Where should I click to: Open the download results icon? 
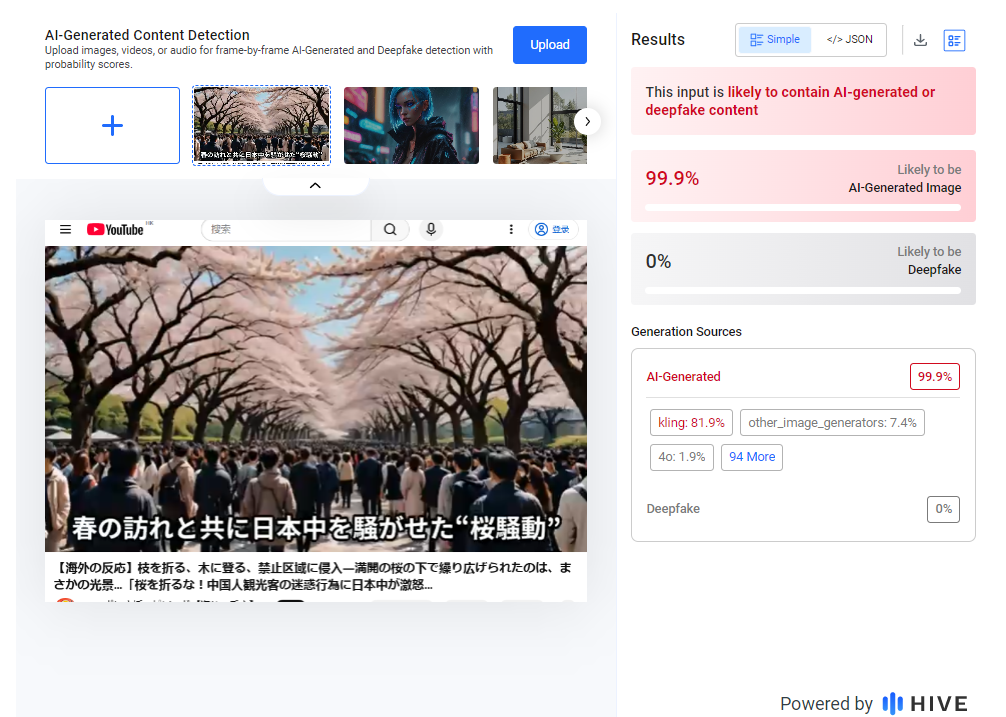click(x=920, y=40)
